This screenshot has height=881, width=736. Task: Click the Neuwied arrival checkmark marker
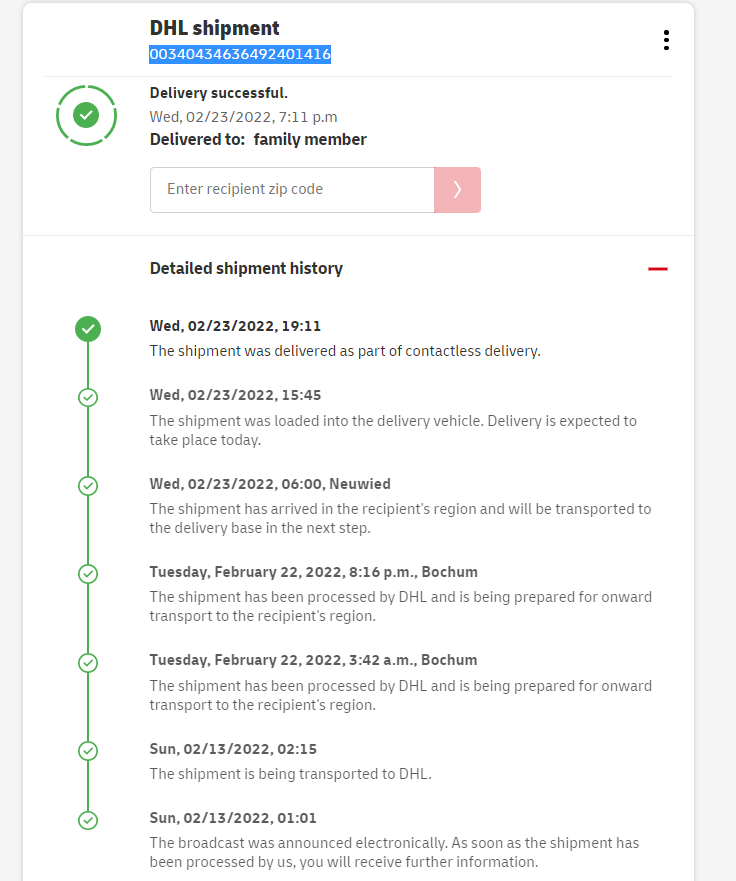(88, 486)
